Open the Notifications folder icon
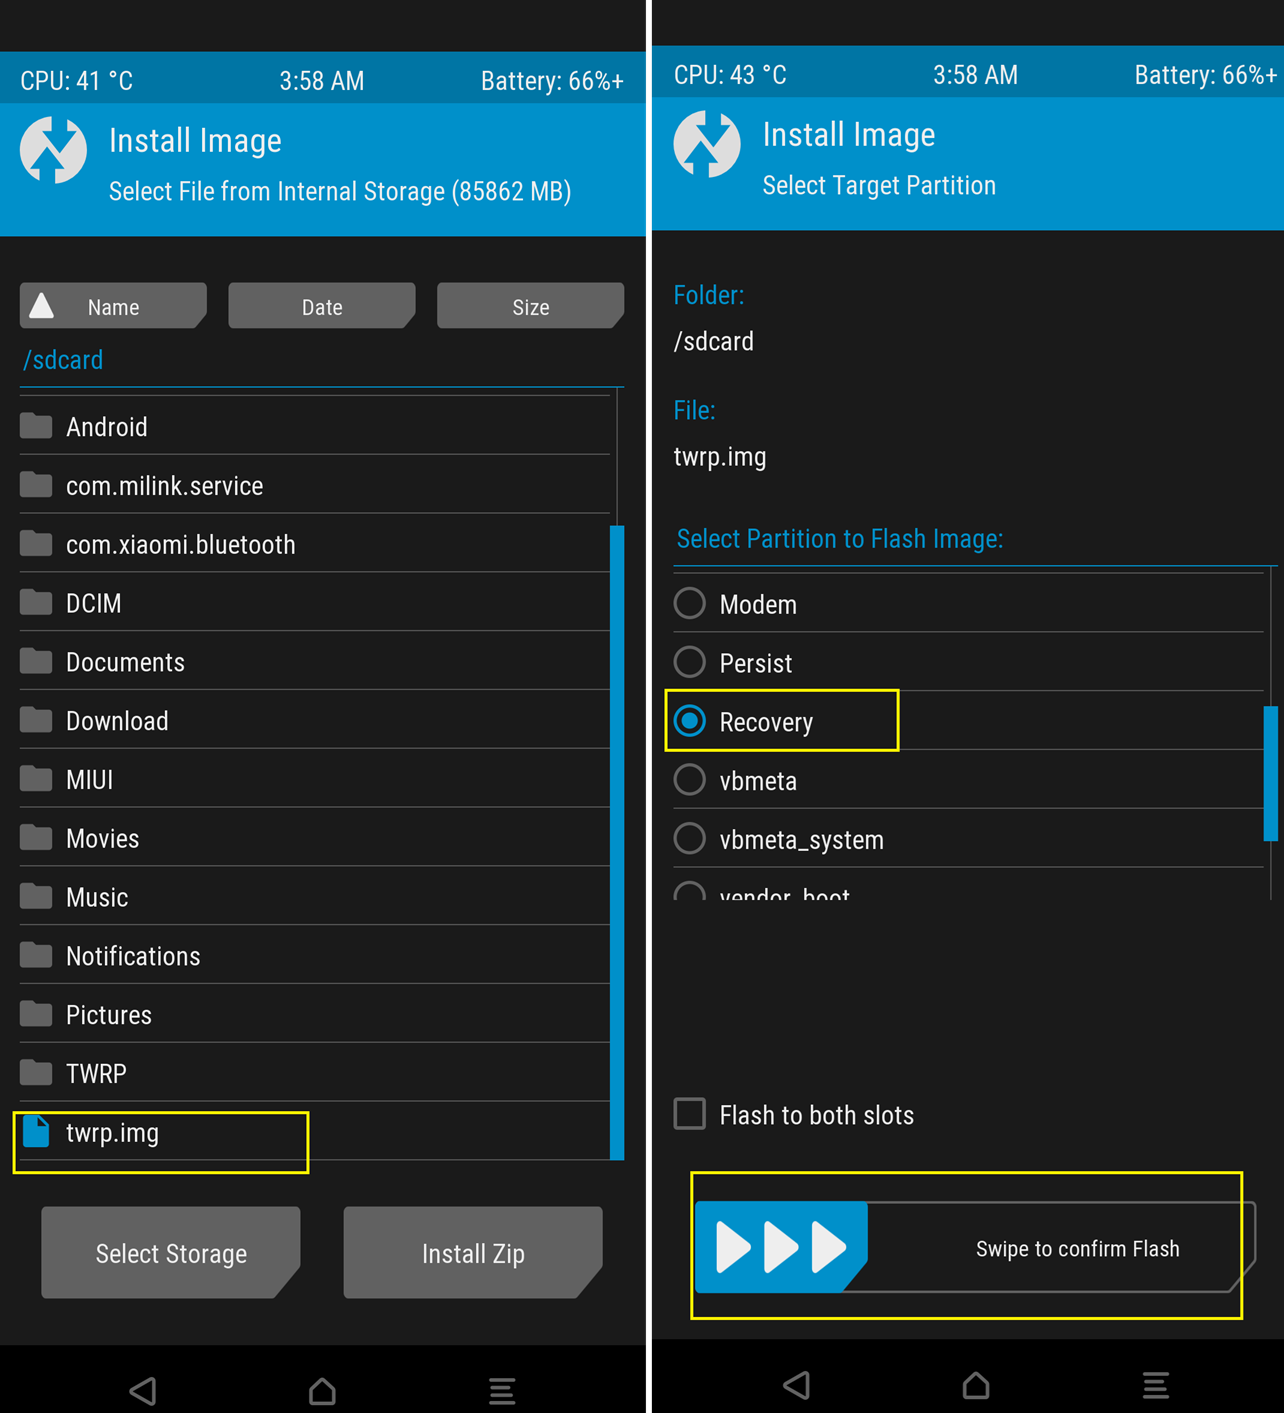Image resolution: width=1284 pixels, height=1413 pixels. pyautogui.click(x=36, y=955)
